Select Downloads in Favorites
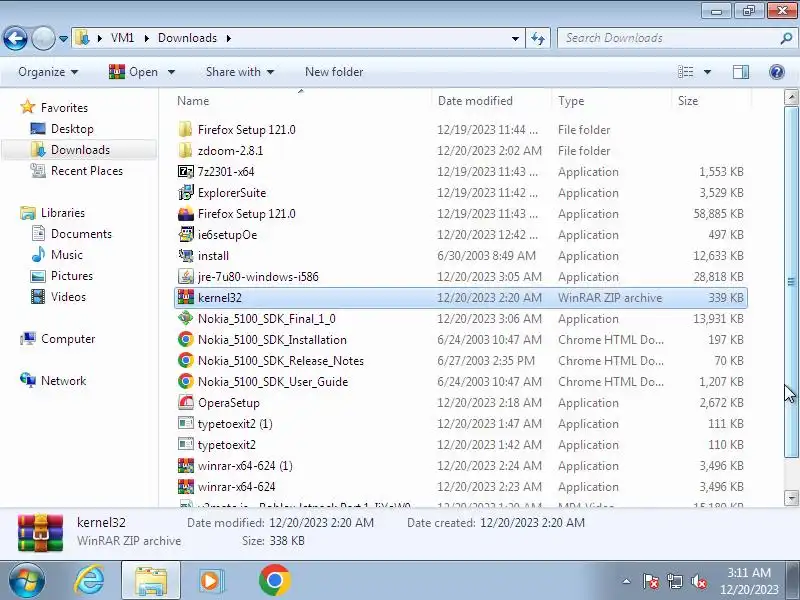 (80, 149)
